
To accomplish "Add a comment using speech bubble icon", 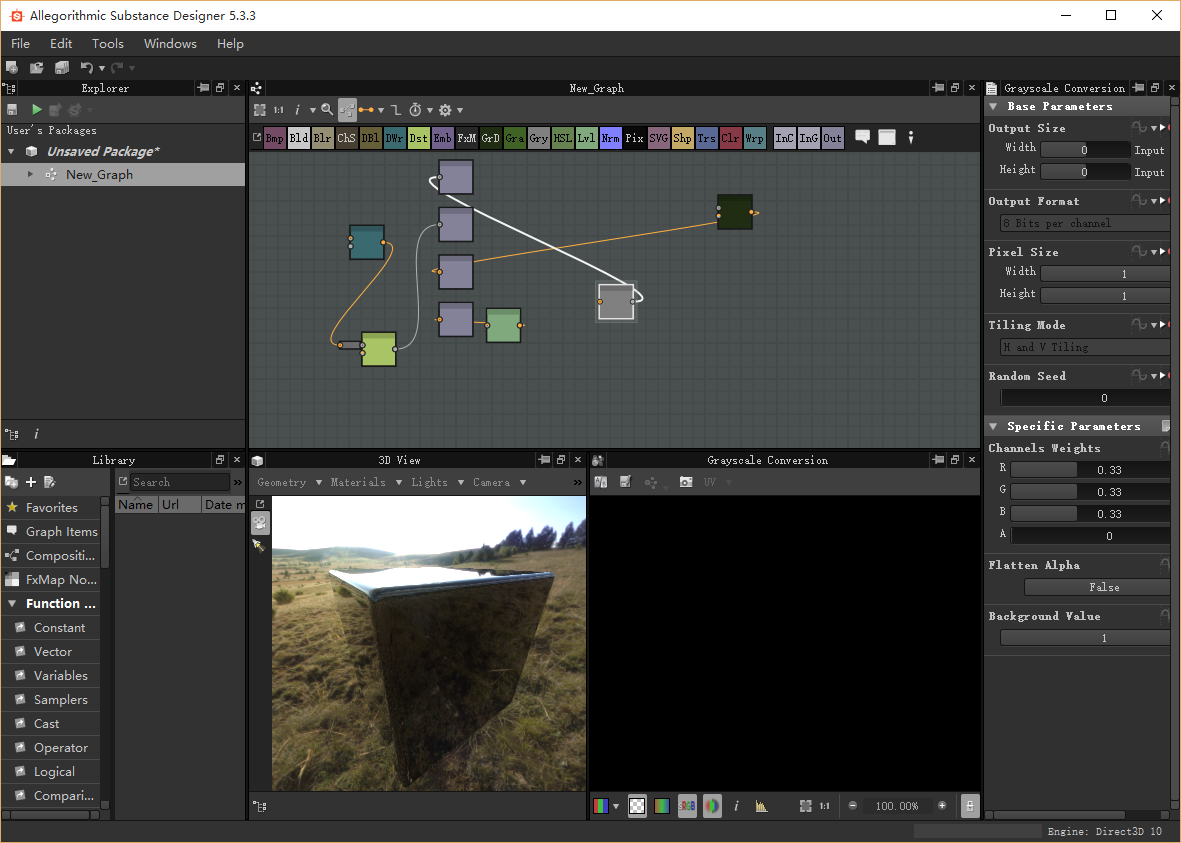I will (x=862, y=138).
